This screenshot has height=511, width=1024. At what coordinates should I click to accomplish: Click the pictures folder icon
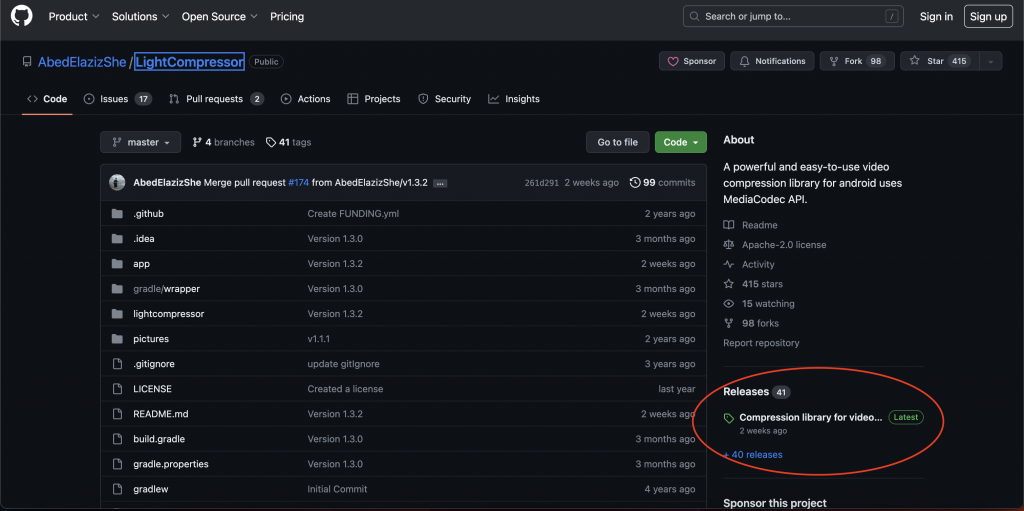pyautogui.click(x=118, y=338)
